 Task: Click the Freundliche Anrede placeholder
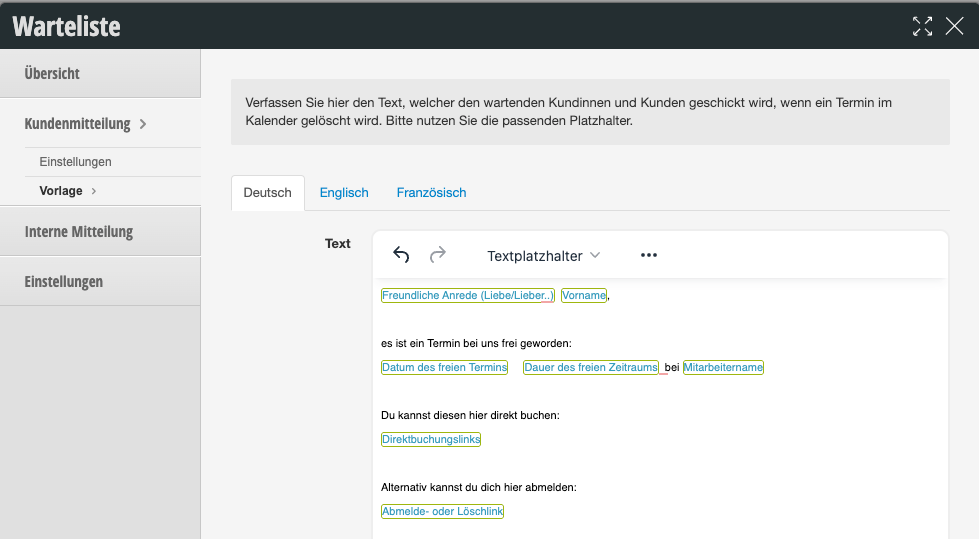coord(467,296)
